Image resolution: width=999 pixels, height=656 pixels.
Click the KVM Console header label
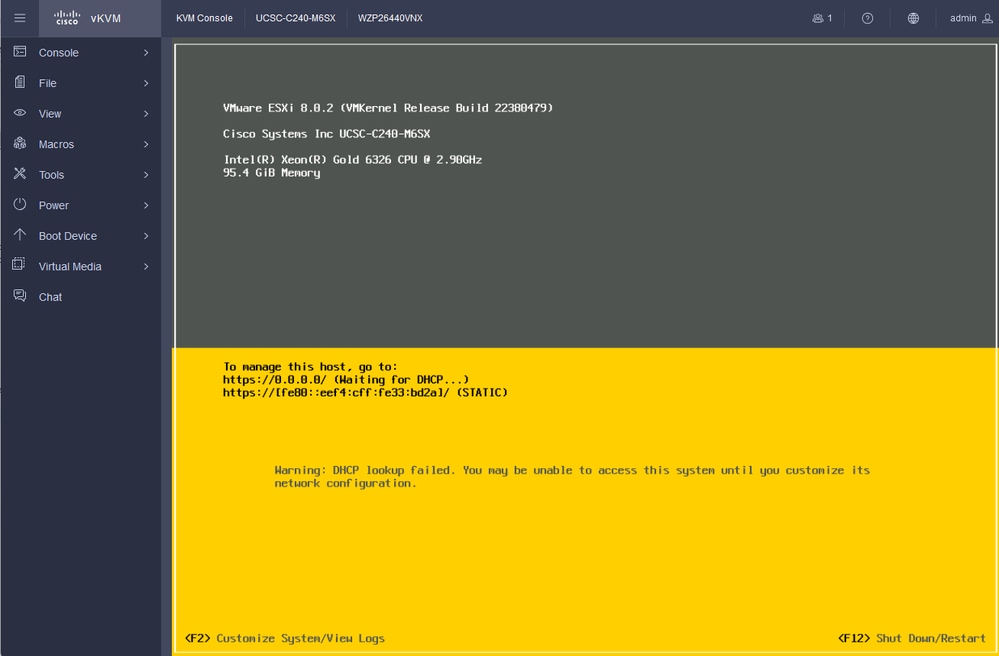204,18
